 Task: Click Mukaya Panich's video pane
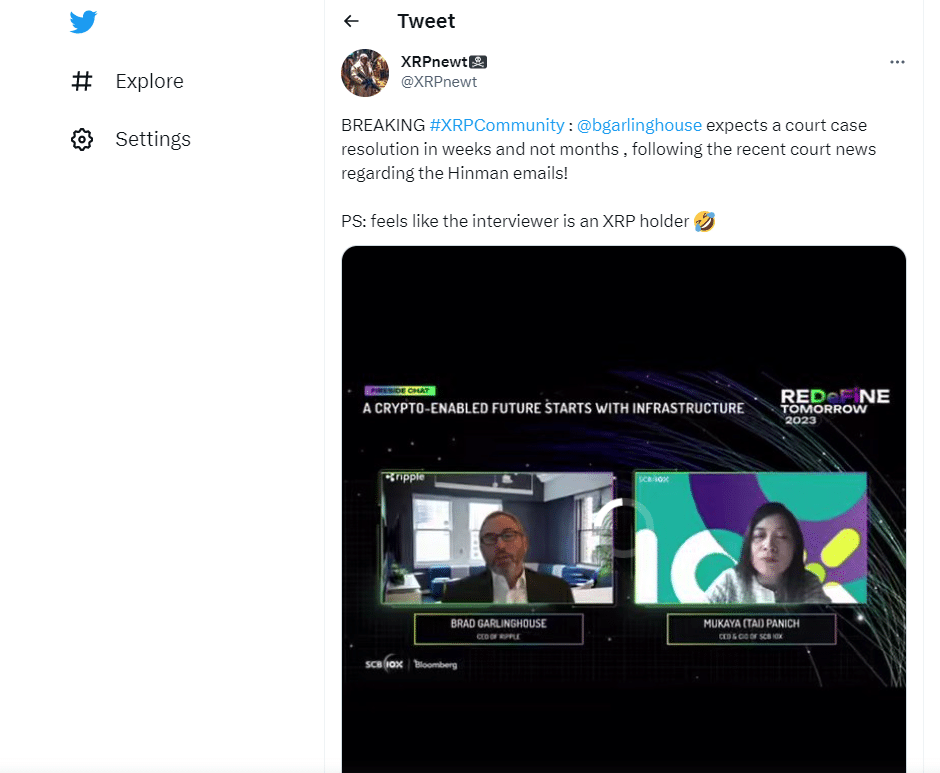pyautogui.click(x=750, y=540)
